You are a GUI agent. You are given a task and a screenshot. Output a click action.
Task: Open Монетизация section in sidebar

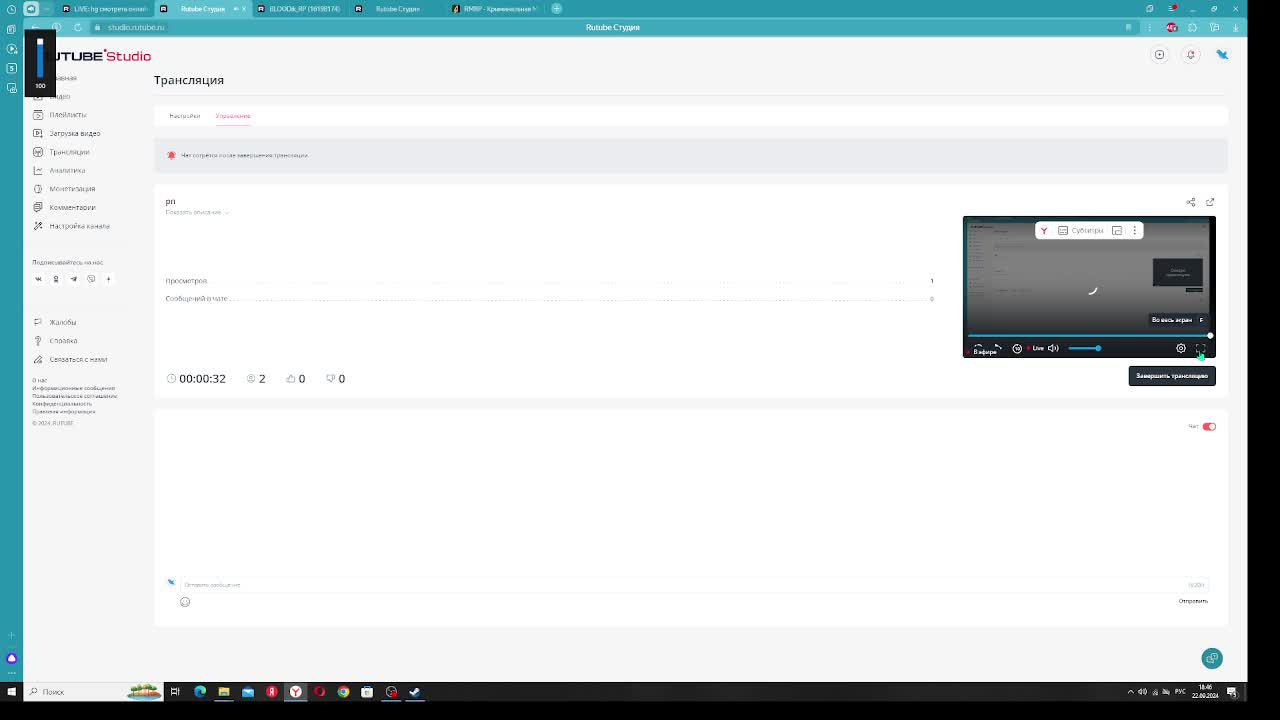pyautogui.click(x=72, y=189)
